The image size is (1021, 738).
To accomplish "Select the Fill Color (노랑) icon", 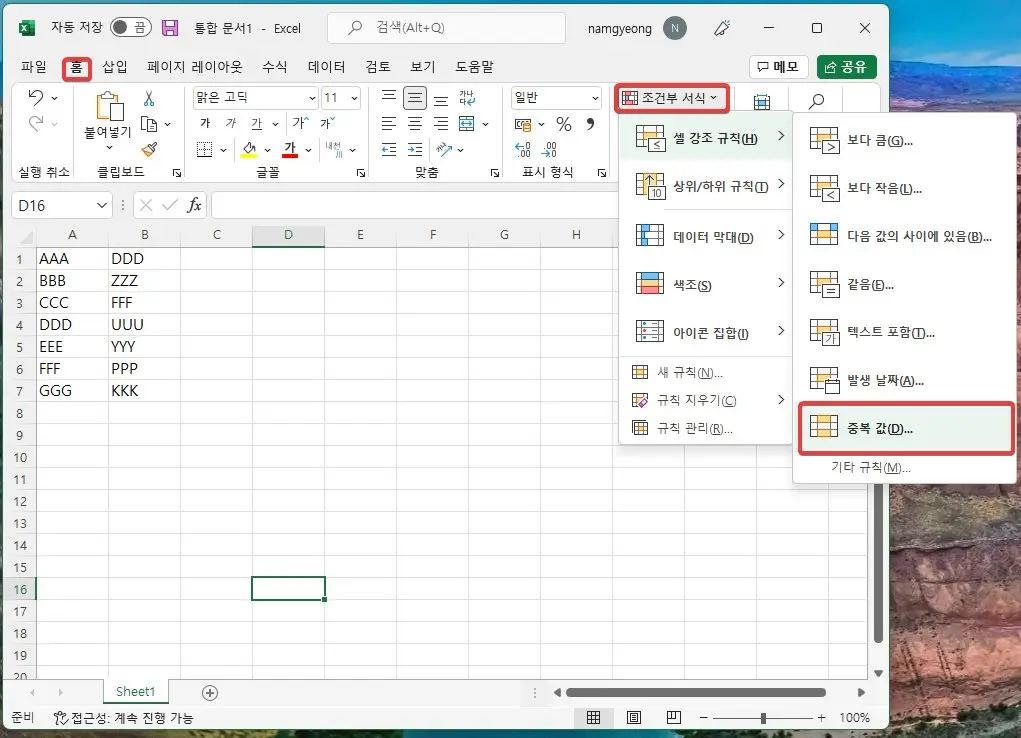I will [250, 150].
